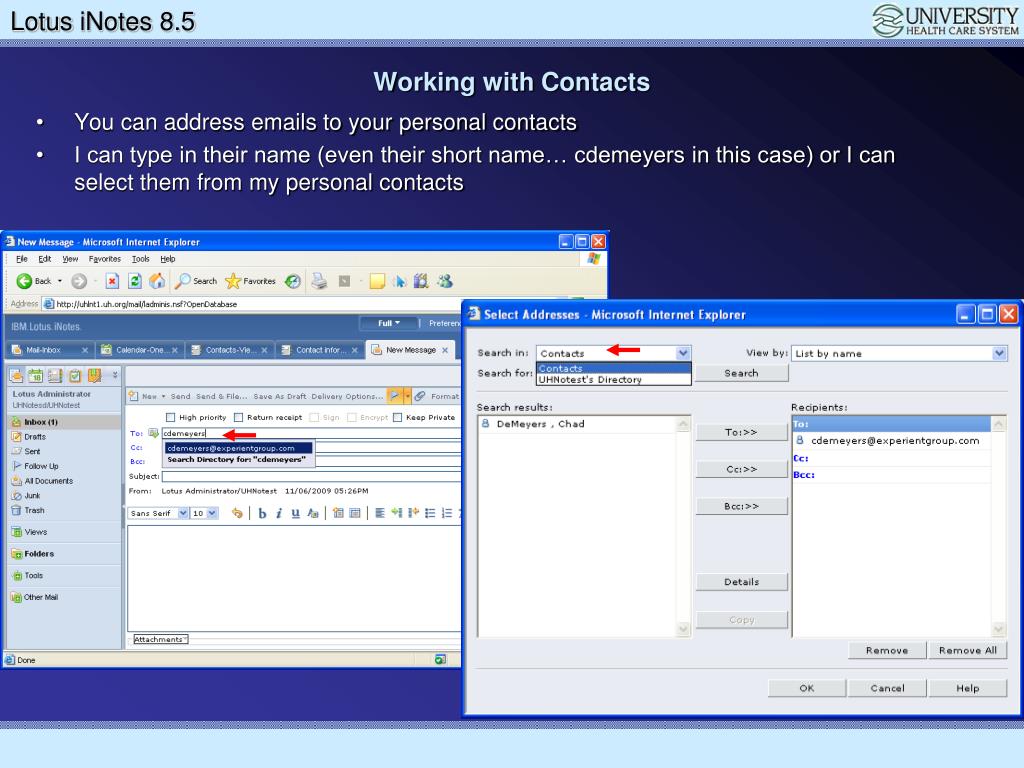1024x768 pixels.
Task: Click the Search results scrollbar
Action: (683, 526)
